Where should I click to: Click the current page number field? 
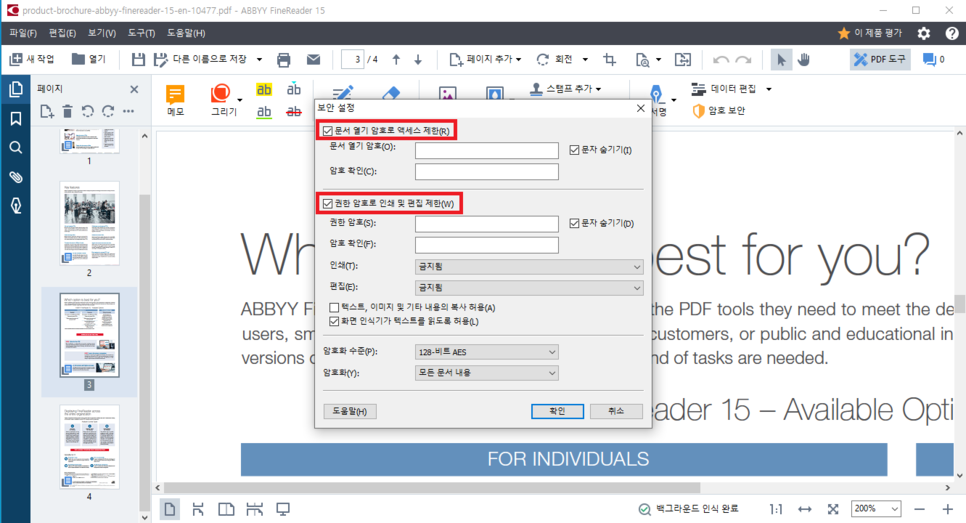(352, 60)
